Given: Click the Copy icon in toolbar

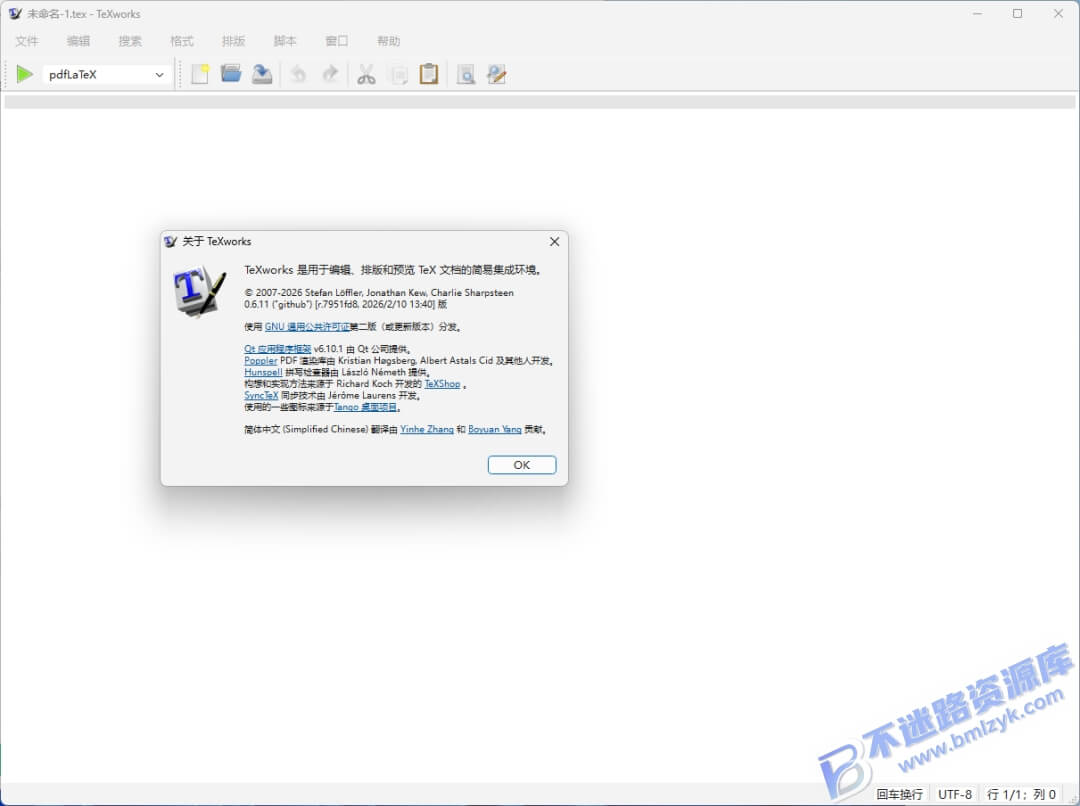Looking at the screenshot, I should 399,74.
